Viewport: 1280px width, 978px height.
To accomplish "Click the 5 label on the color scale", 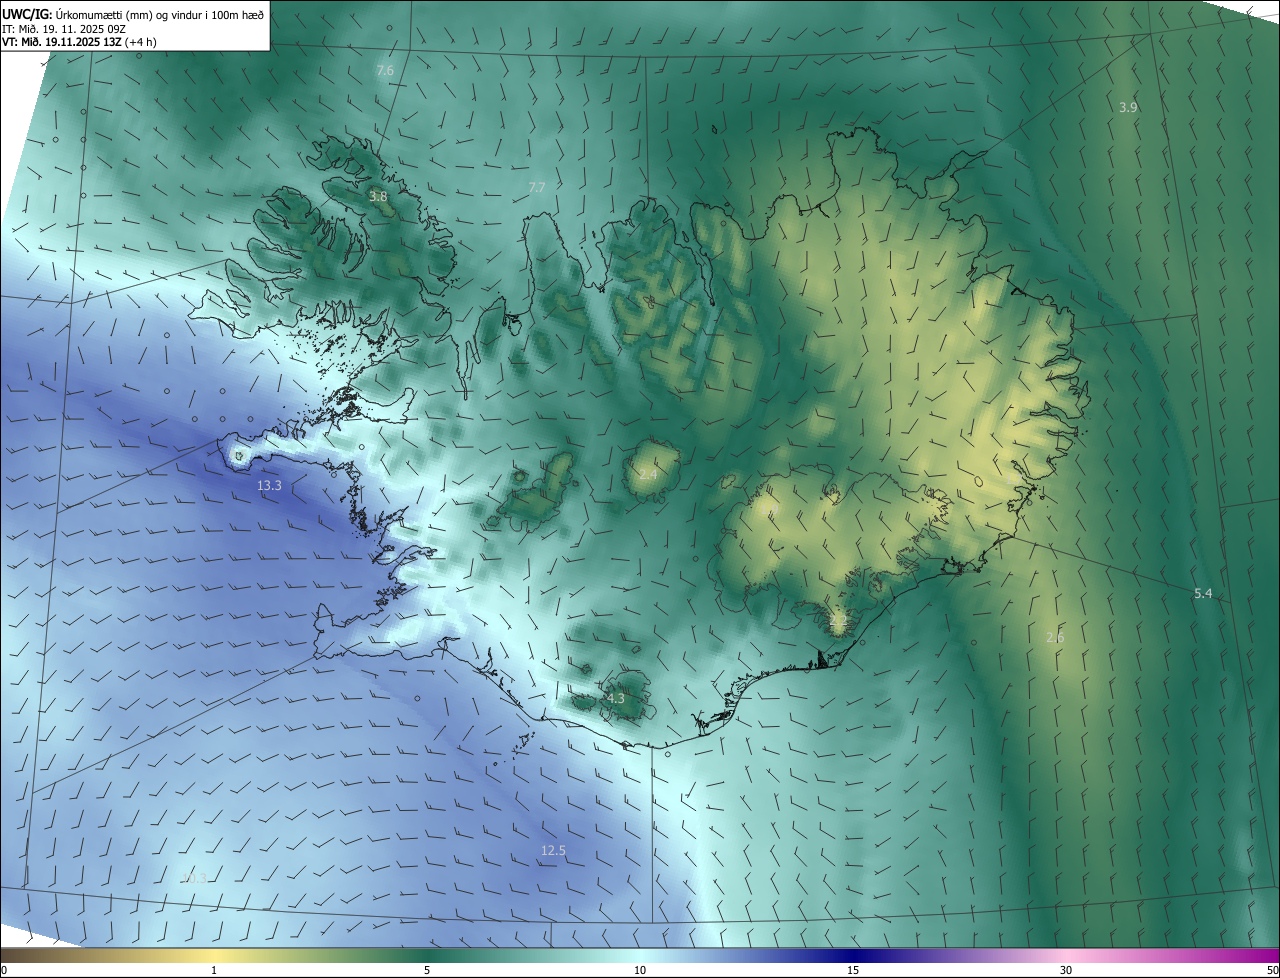I will pos(427,970).
